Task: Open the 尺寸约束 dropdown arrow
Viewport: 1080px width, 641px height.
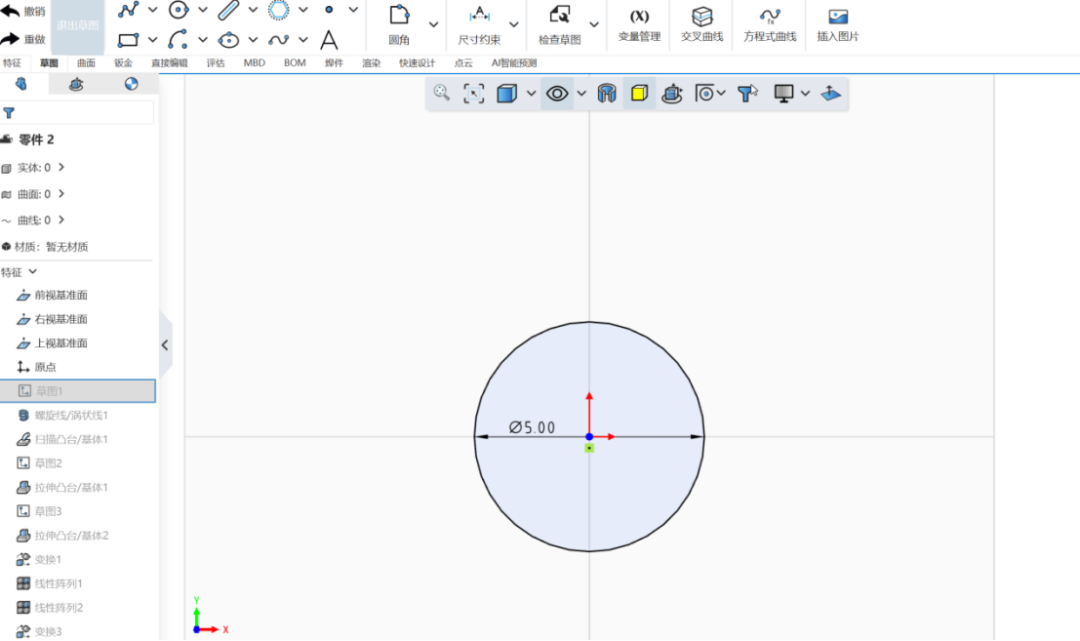Action: click(x=514, y=25)
